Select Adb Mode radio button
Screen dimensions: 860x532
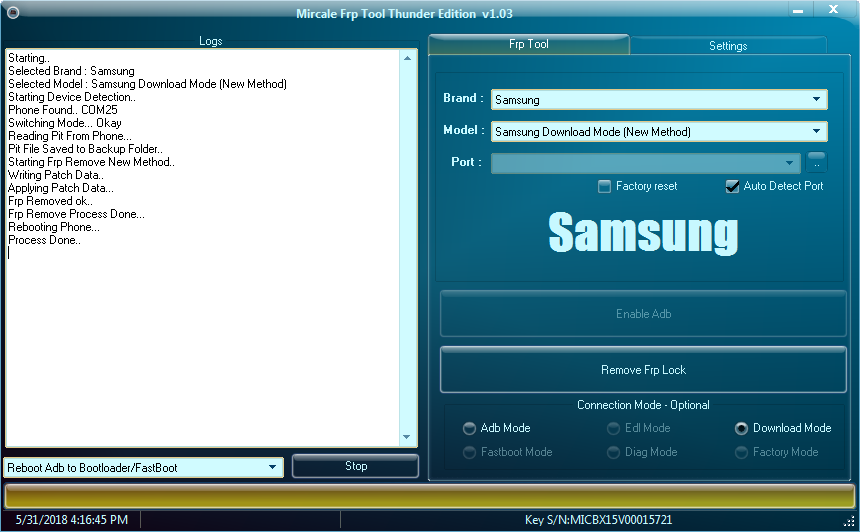[x=469, y=428]
